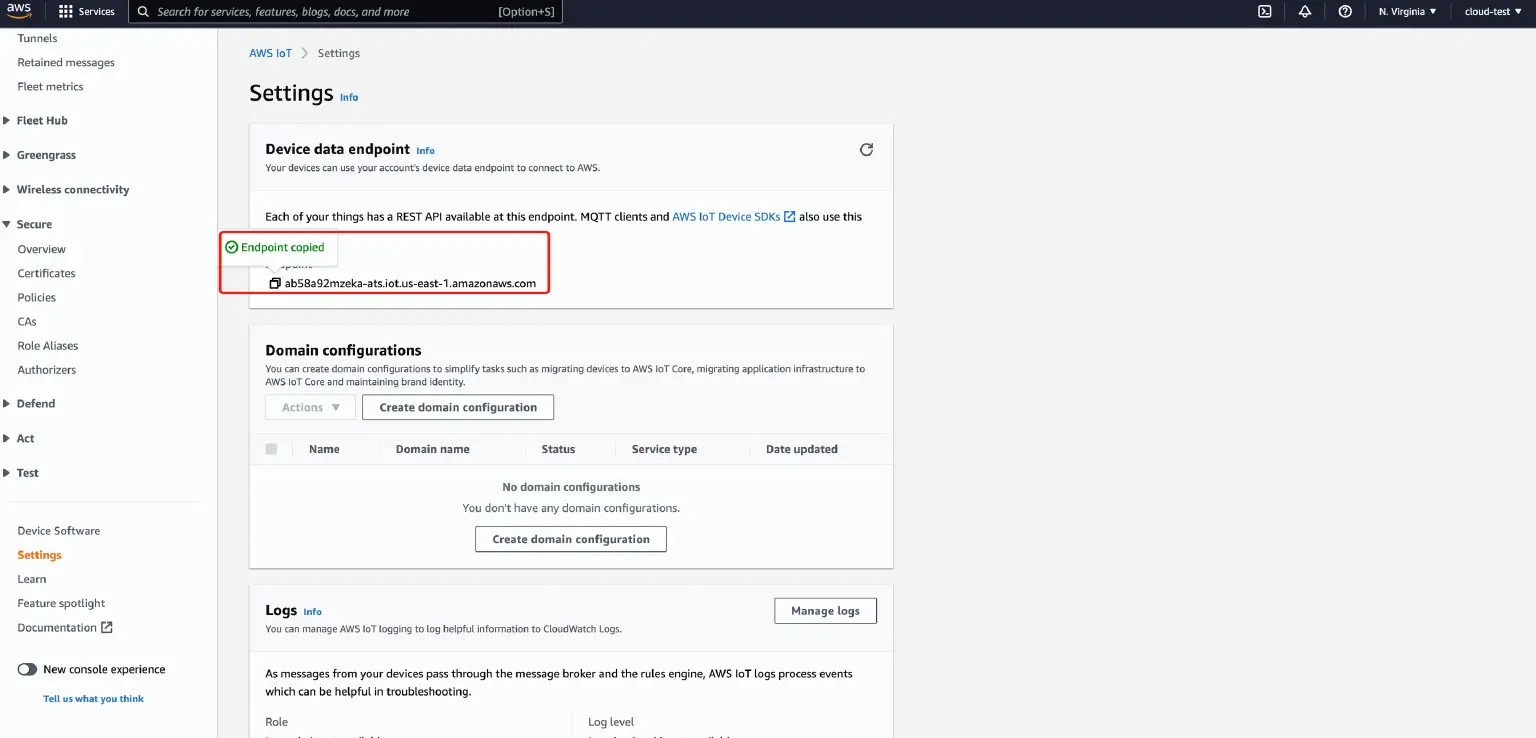Open the Info link next to Logs
This screenshot has width=1536, height=738.
tap(312, 611)
